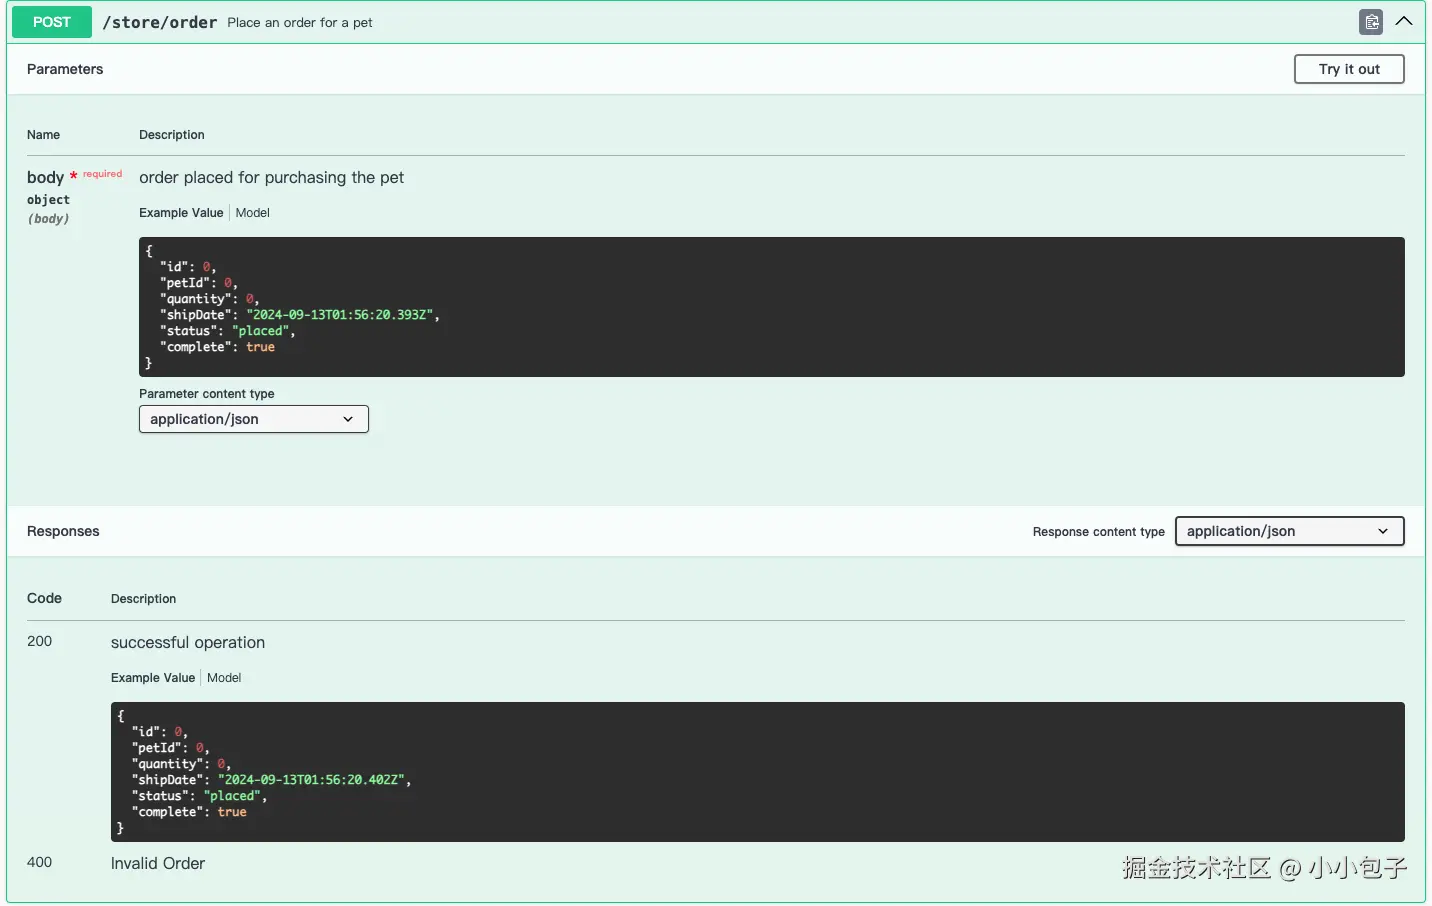This screenshot has height=906, width=1432.
Task: Select Example Value tab for body parameter
Action: tap(181, 213)
